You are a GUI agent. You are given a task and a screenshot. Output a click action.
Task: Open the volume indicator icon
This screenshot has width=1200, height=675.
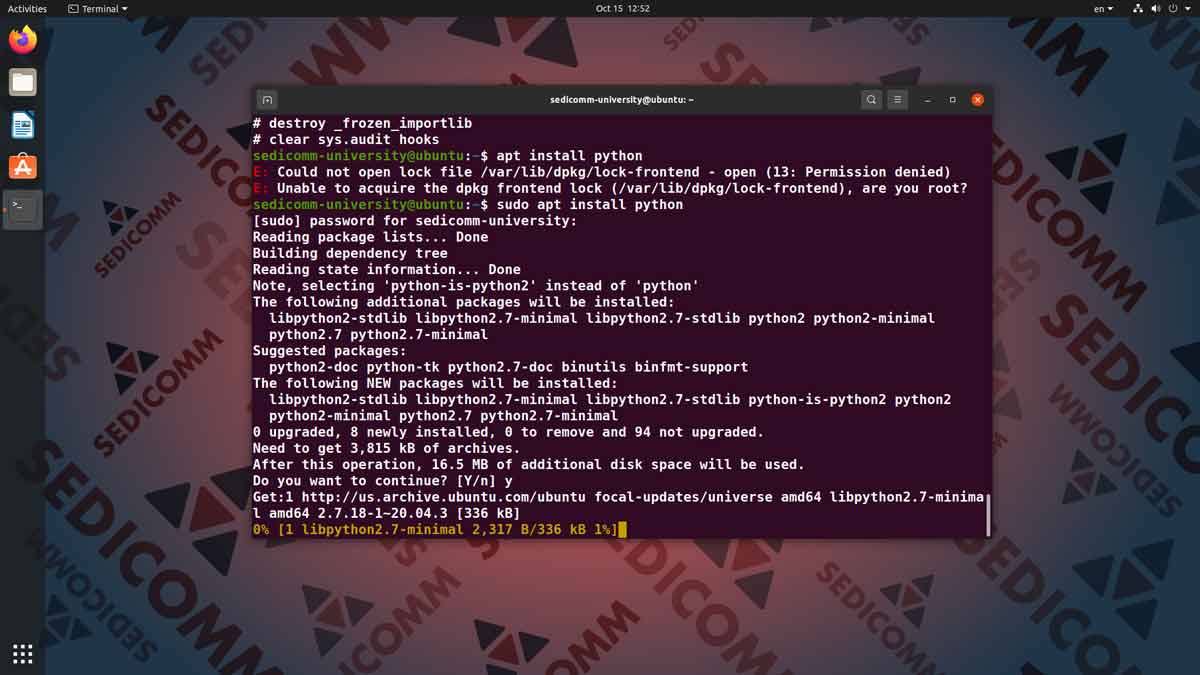pos(1156,8)
